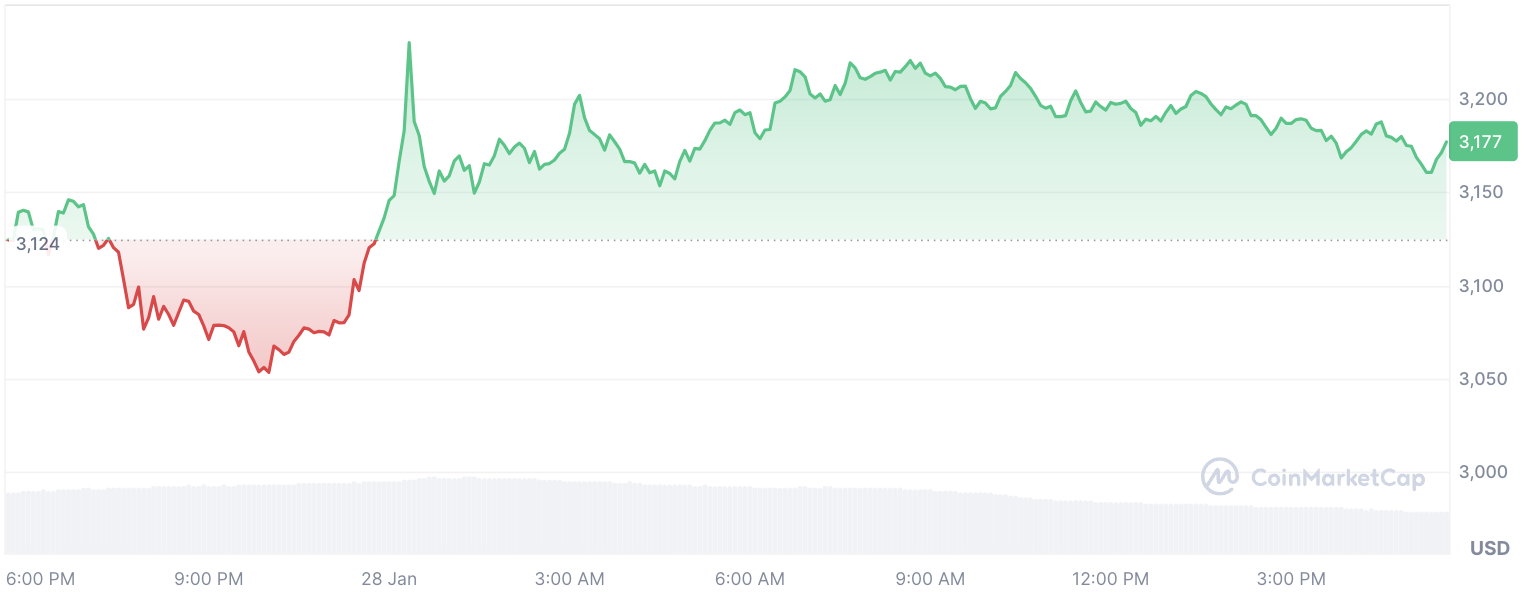
Task: Click the 3,150 price axis label
Action: tap(1483, 192)
